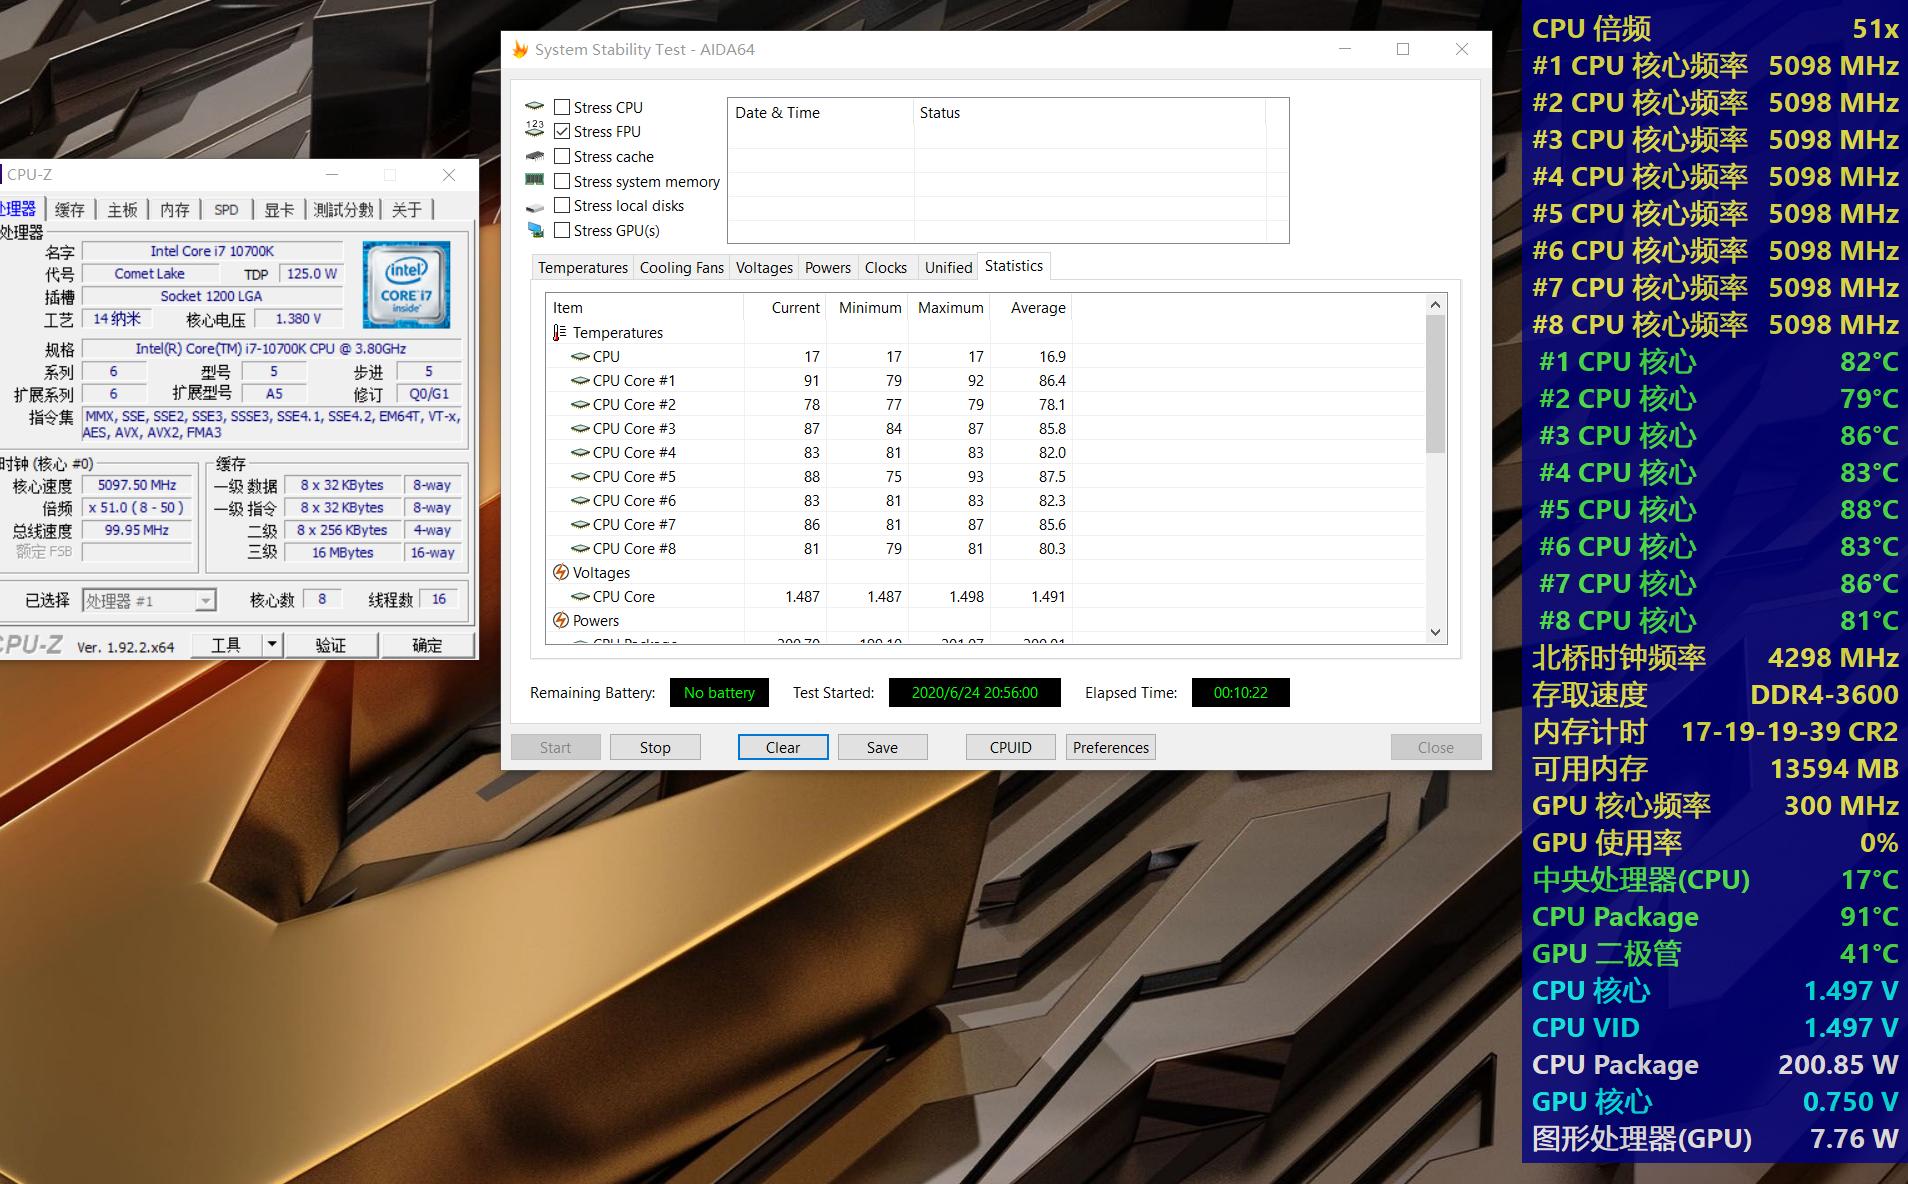
Task: Open the 主板 tab in CPU-Z
Action: click(122, 209)
